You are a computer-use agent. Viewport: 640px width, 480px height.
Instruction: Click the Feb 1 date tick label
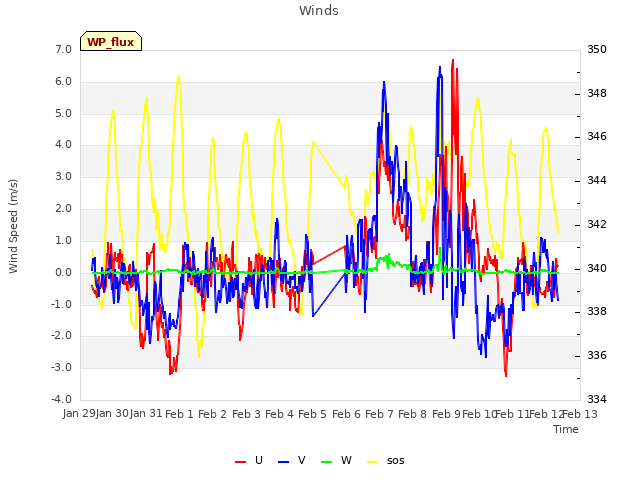[179, 414]
